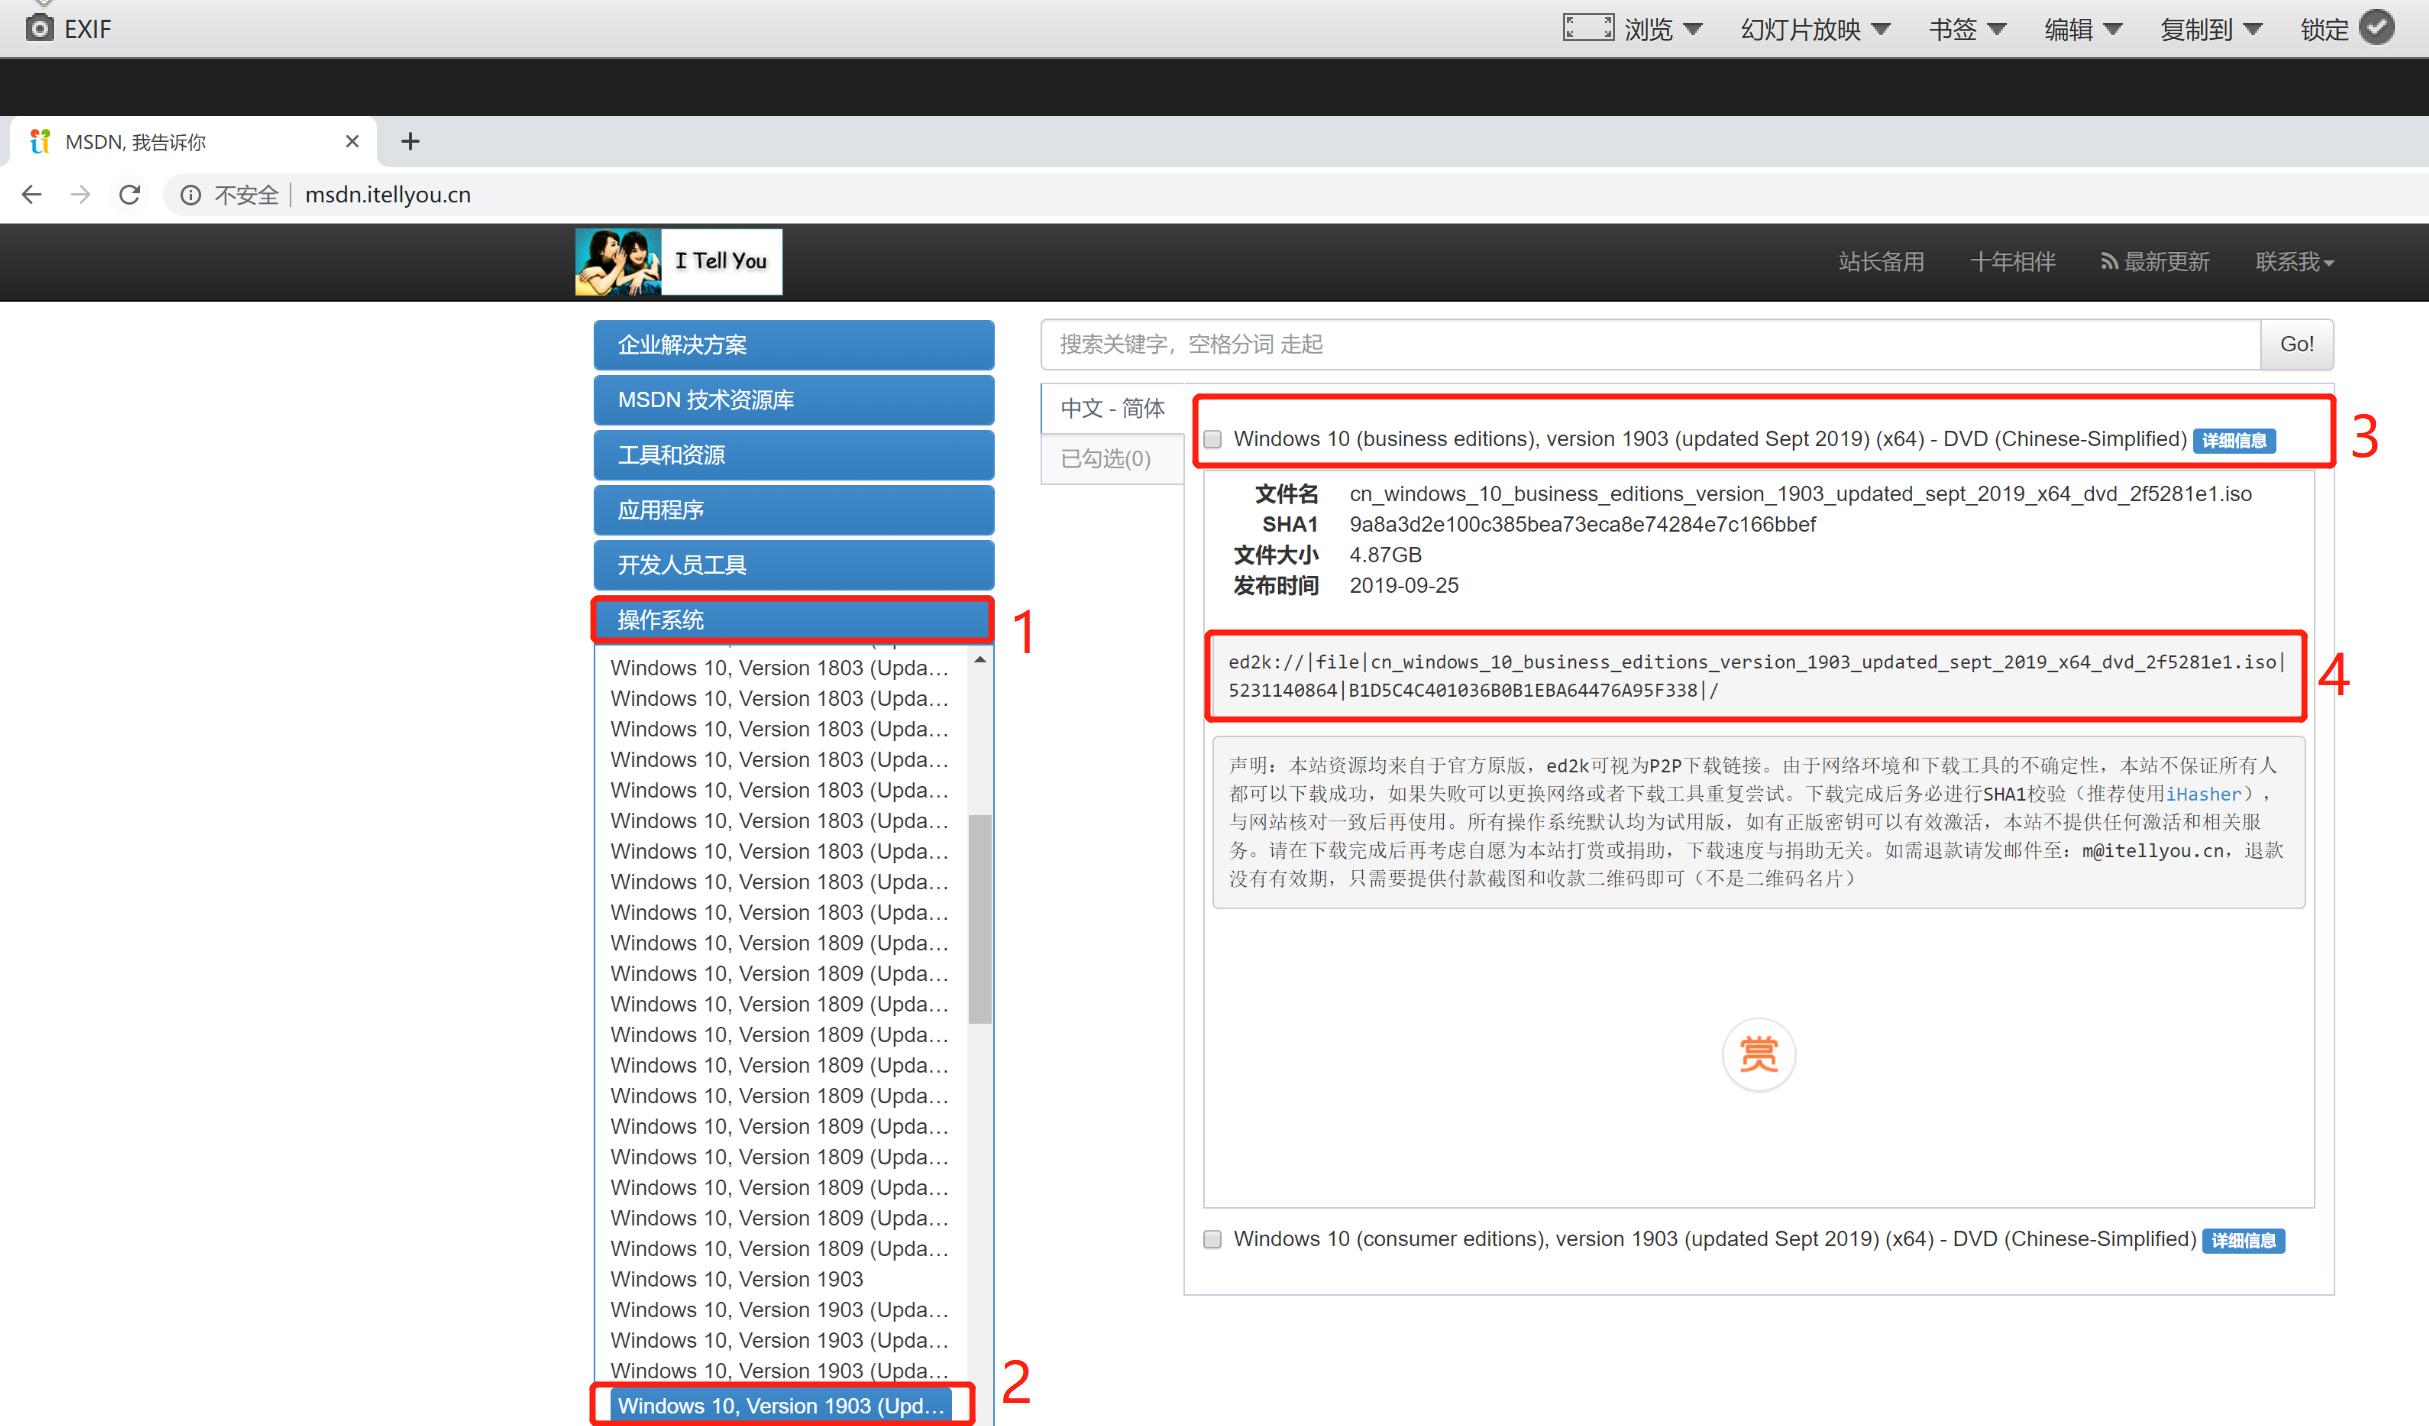Check the business editions 1903 checkbox
This screenshot has height=1426, width=2429.
[x=1213, y=440]
